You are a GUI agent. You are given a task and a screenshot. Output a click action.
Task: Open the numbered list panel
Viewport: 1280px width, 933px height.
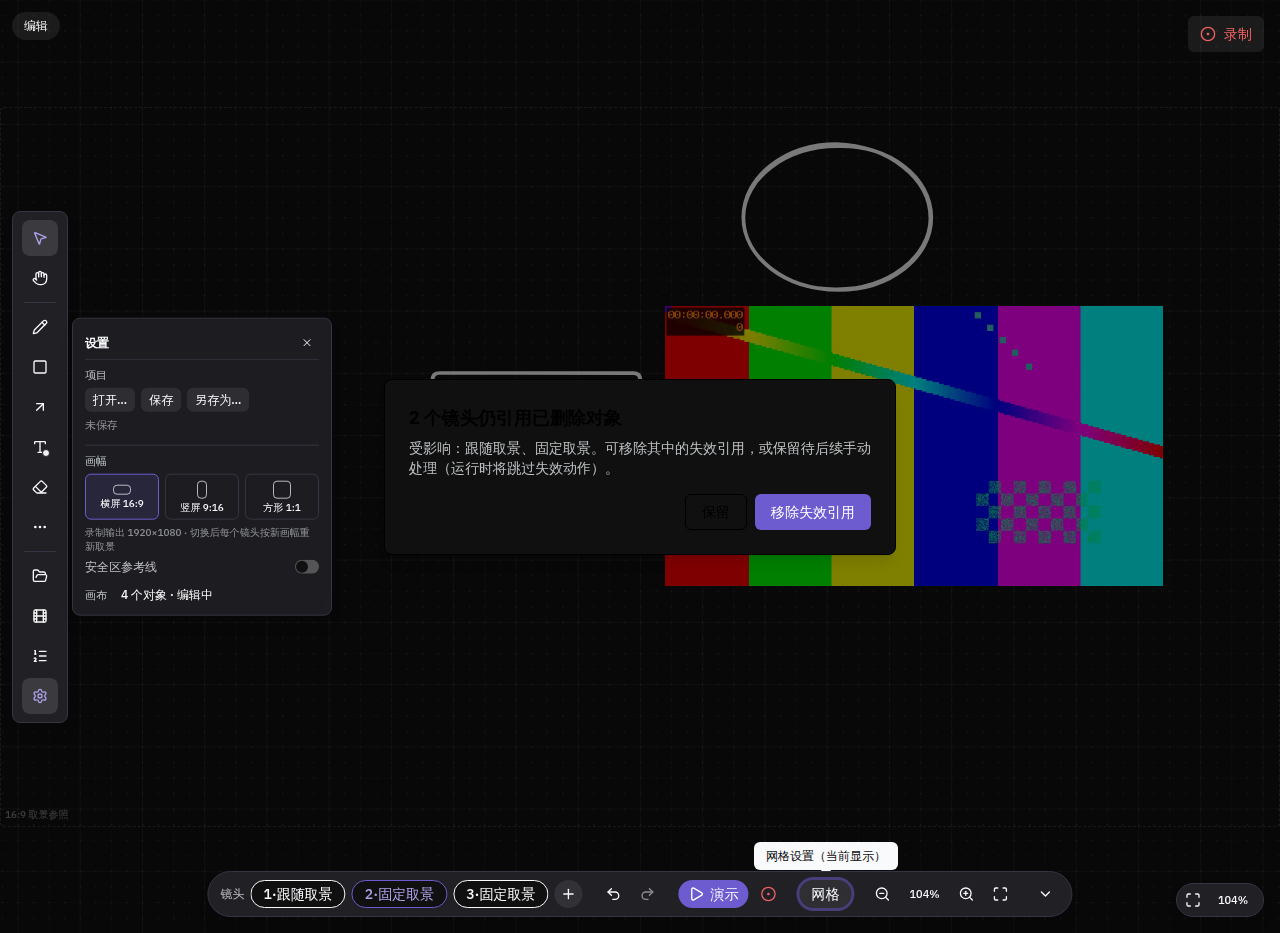click(40, 656)
